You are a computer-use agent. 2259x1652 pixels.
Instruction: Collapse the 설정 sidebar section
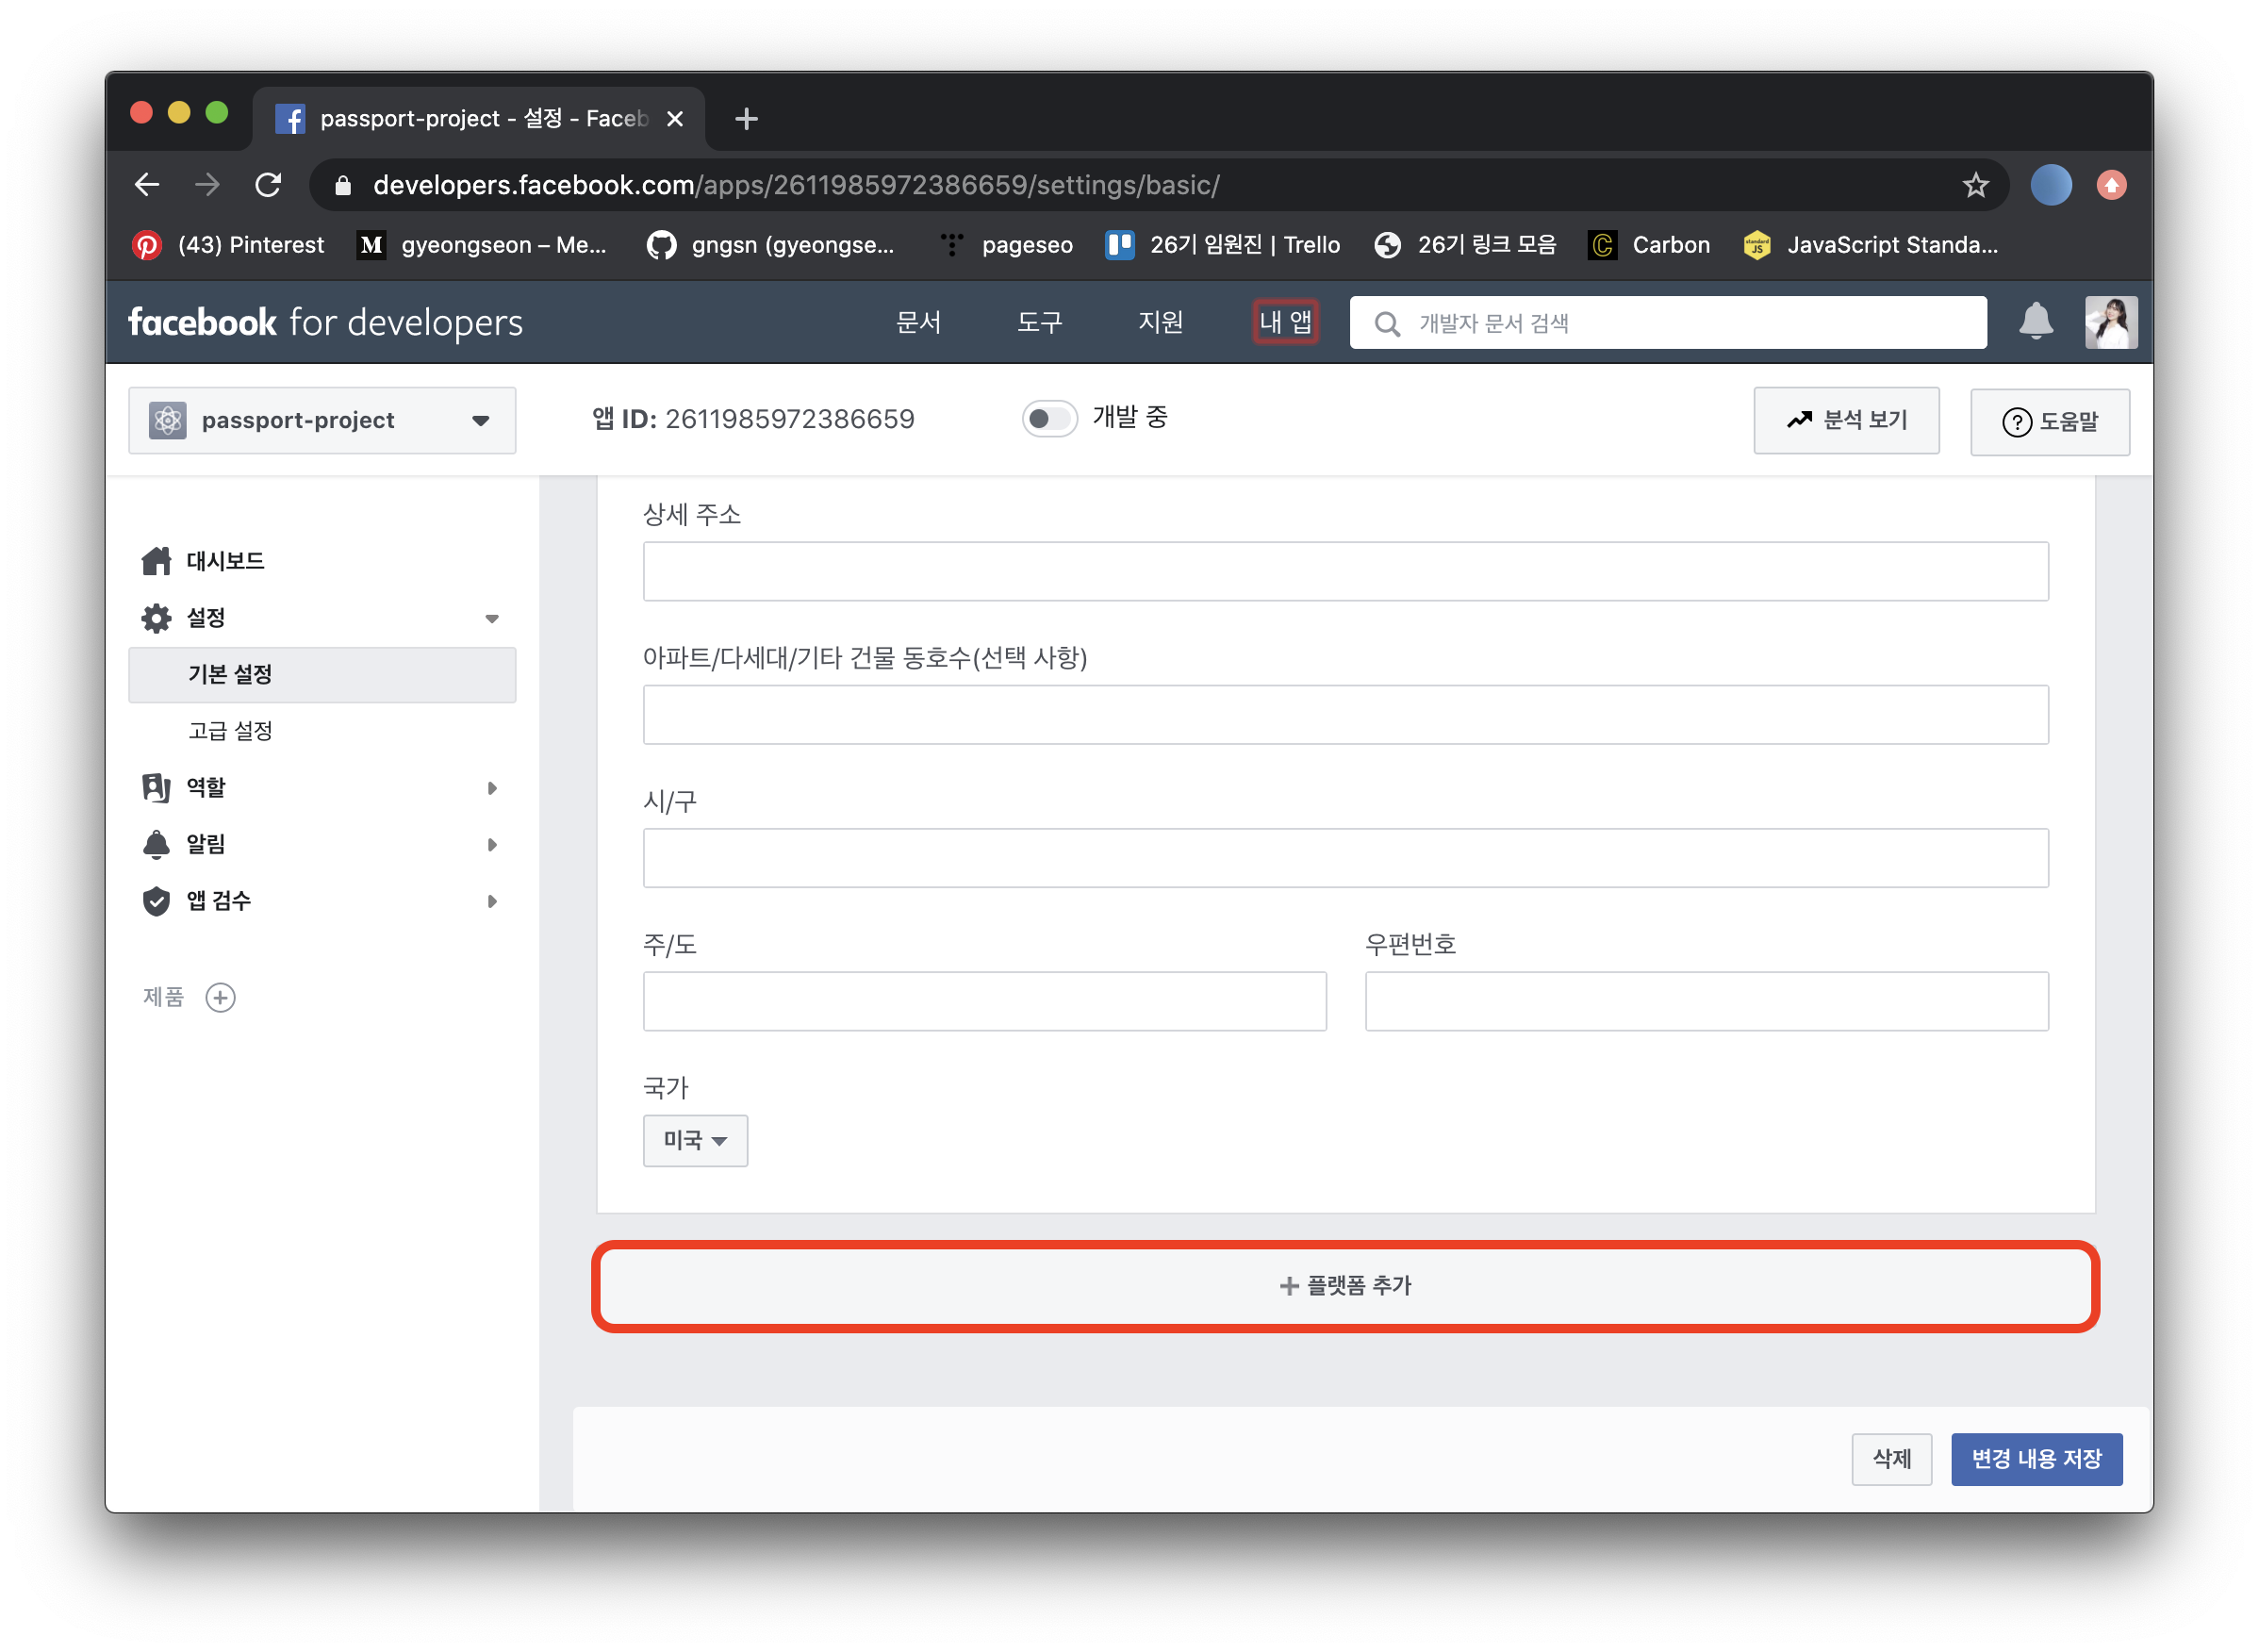[x=491, y=618]
